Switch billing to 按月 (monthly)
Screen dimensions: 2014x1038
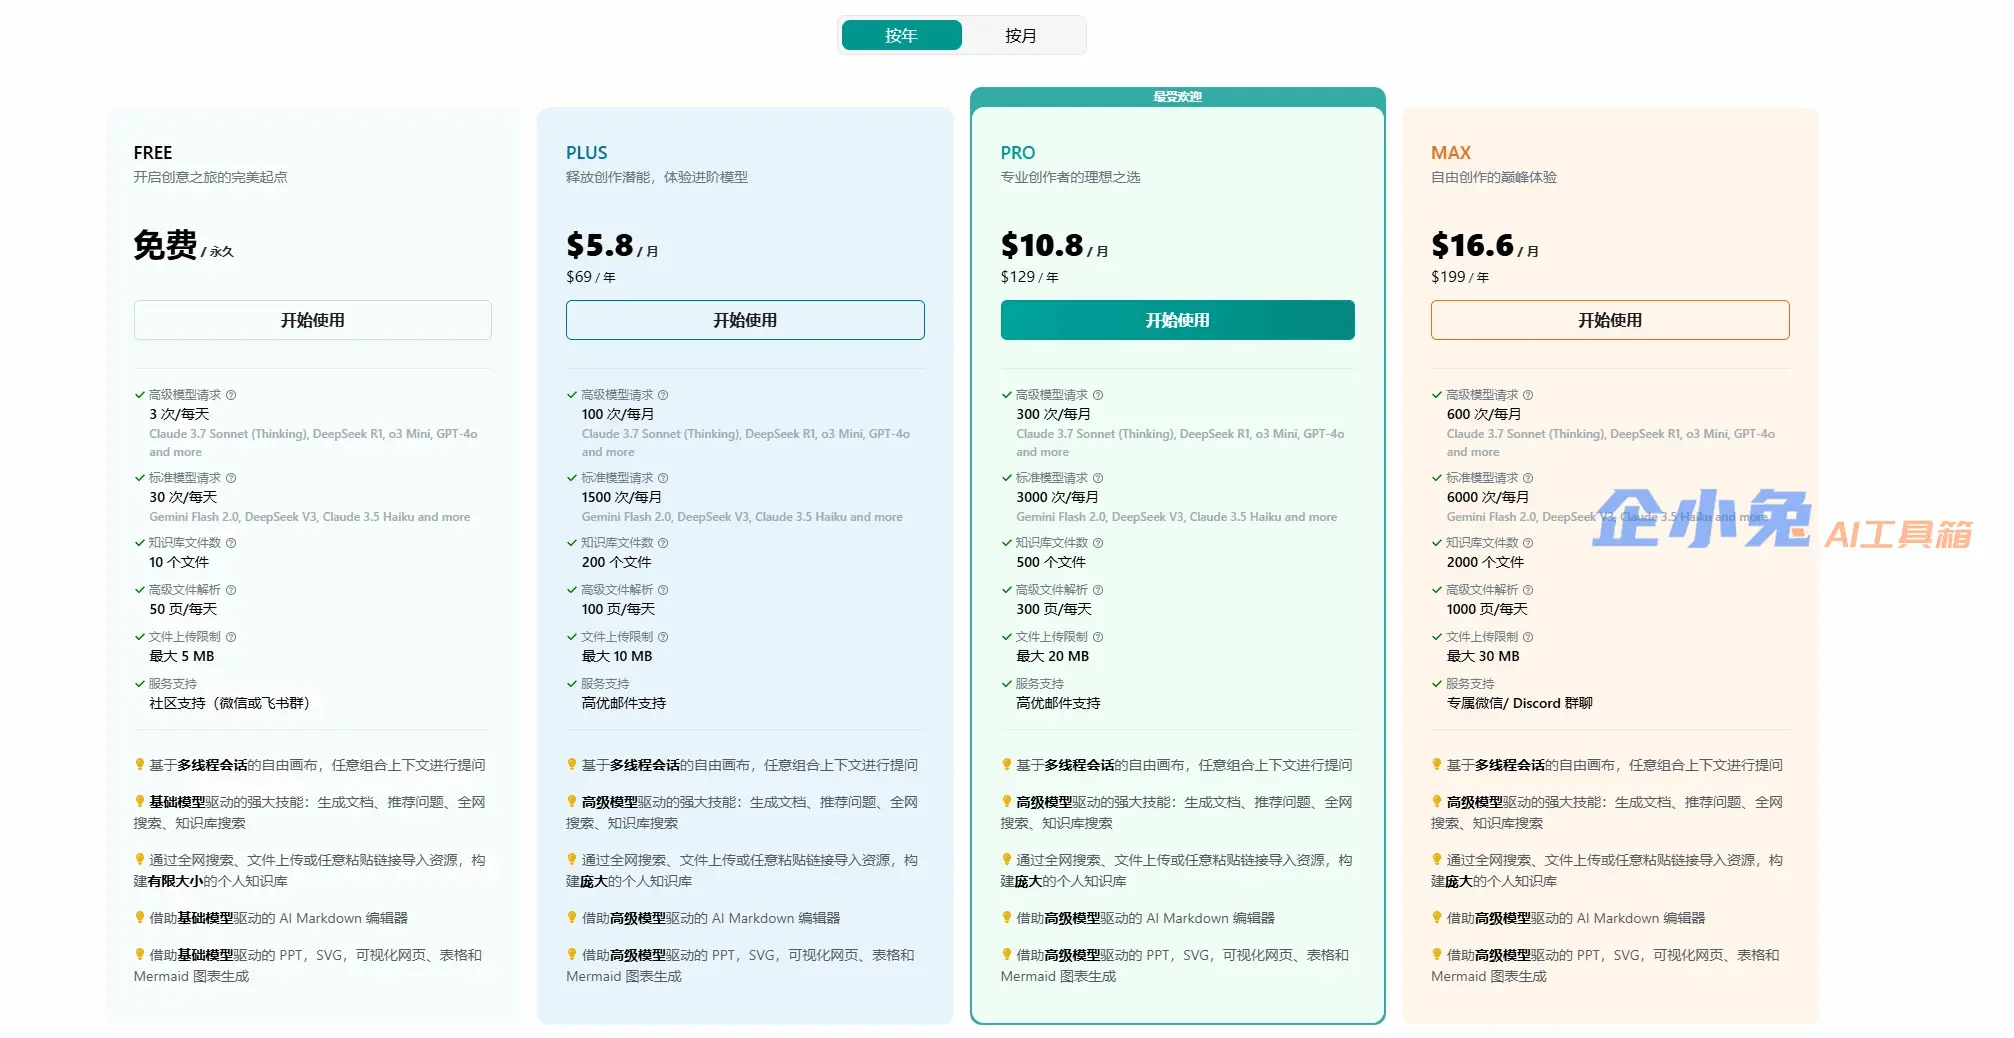click(x=1021, y=35)
